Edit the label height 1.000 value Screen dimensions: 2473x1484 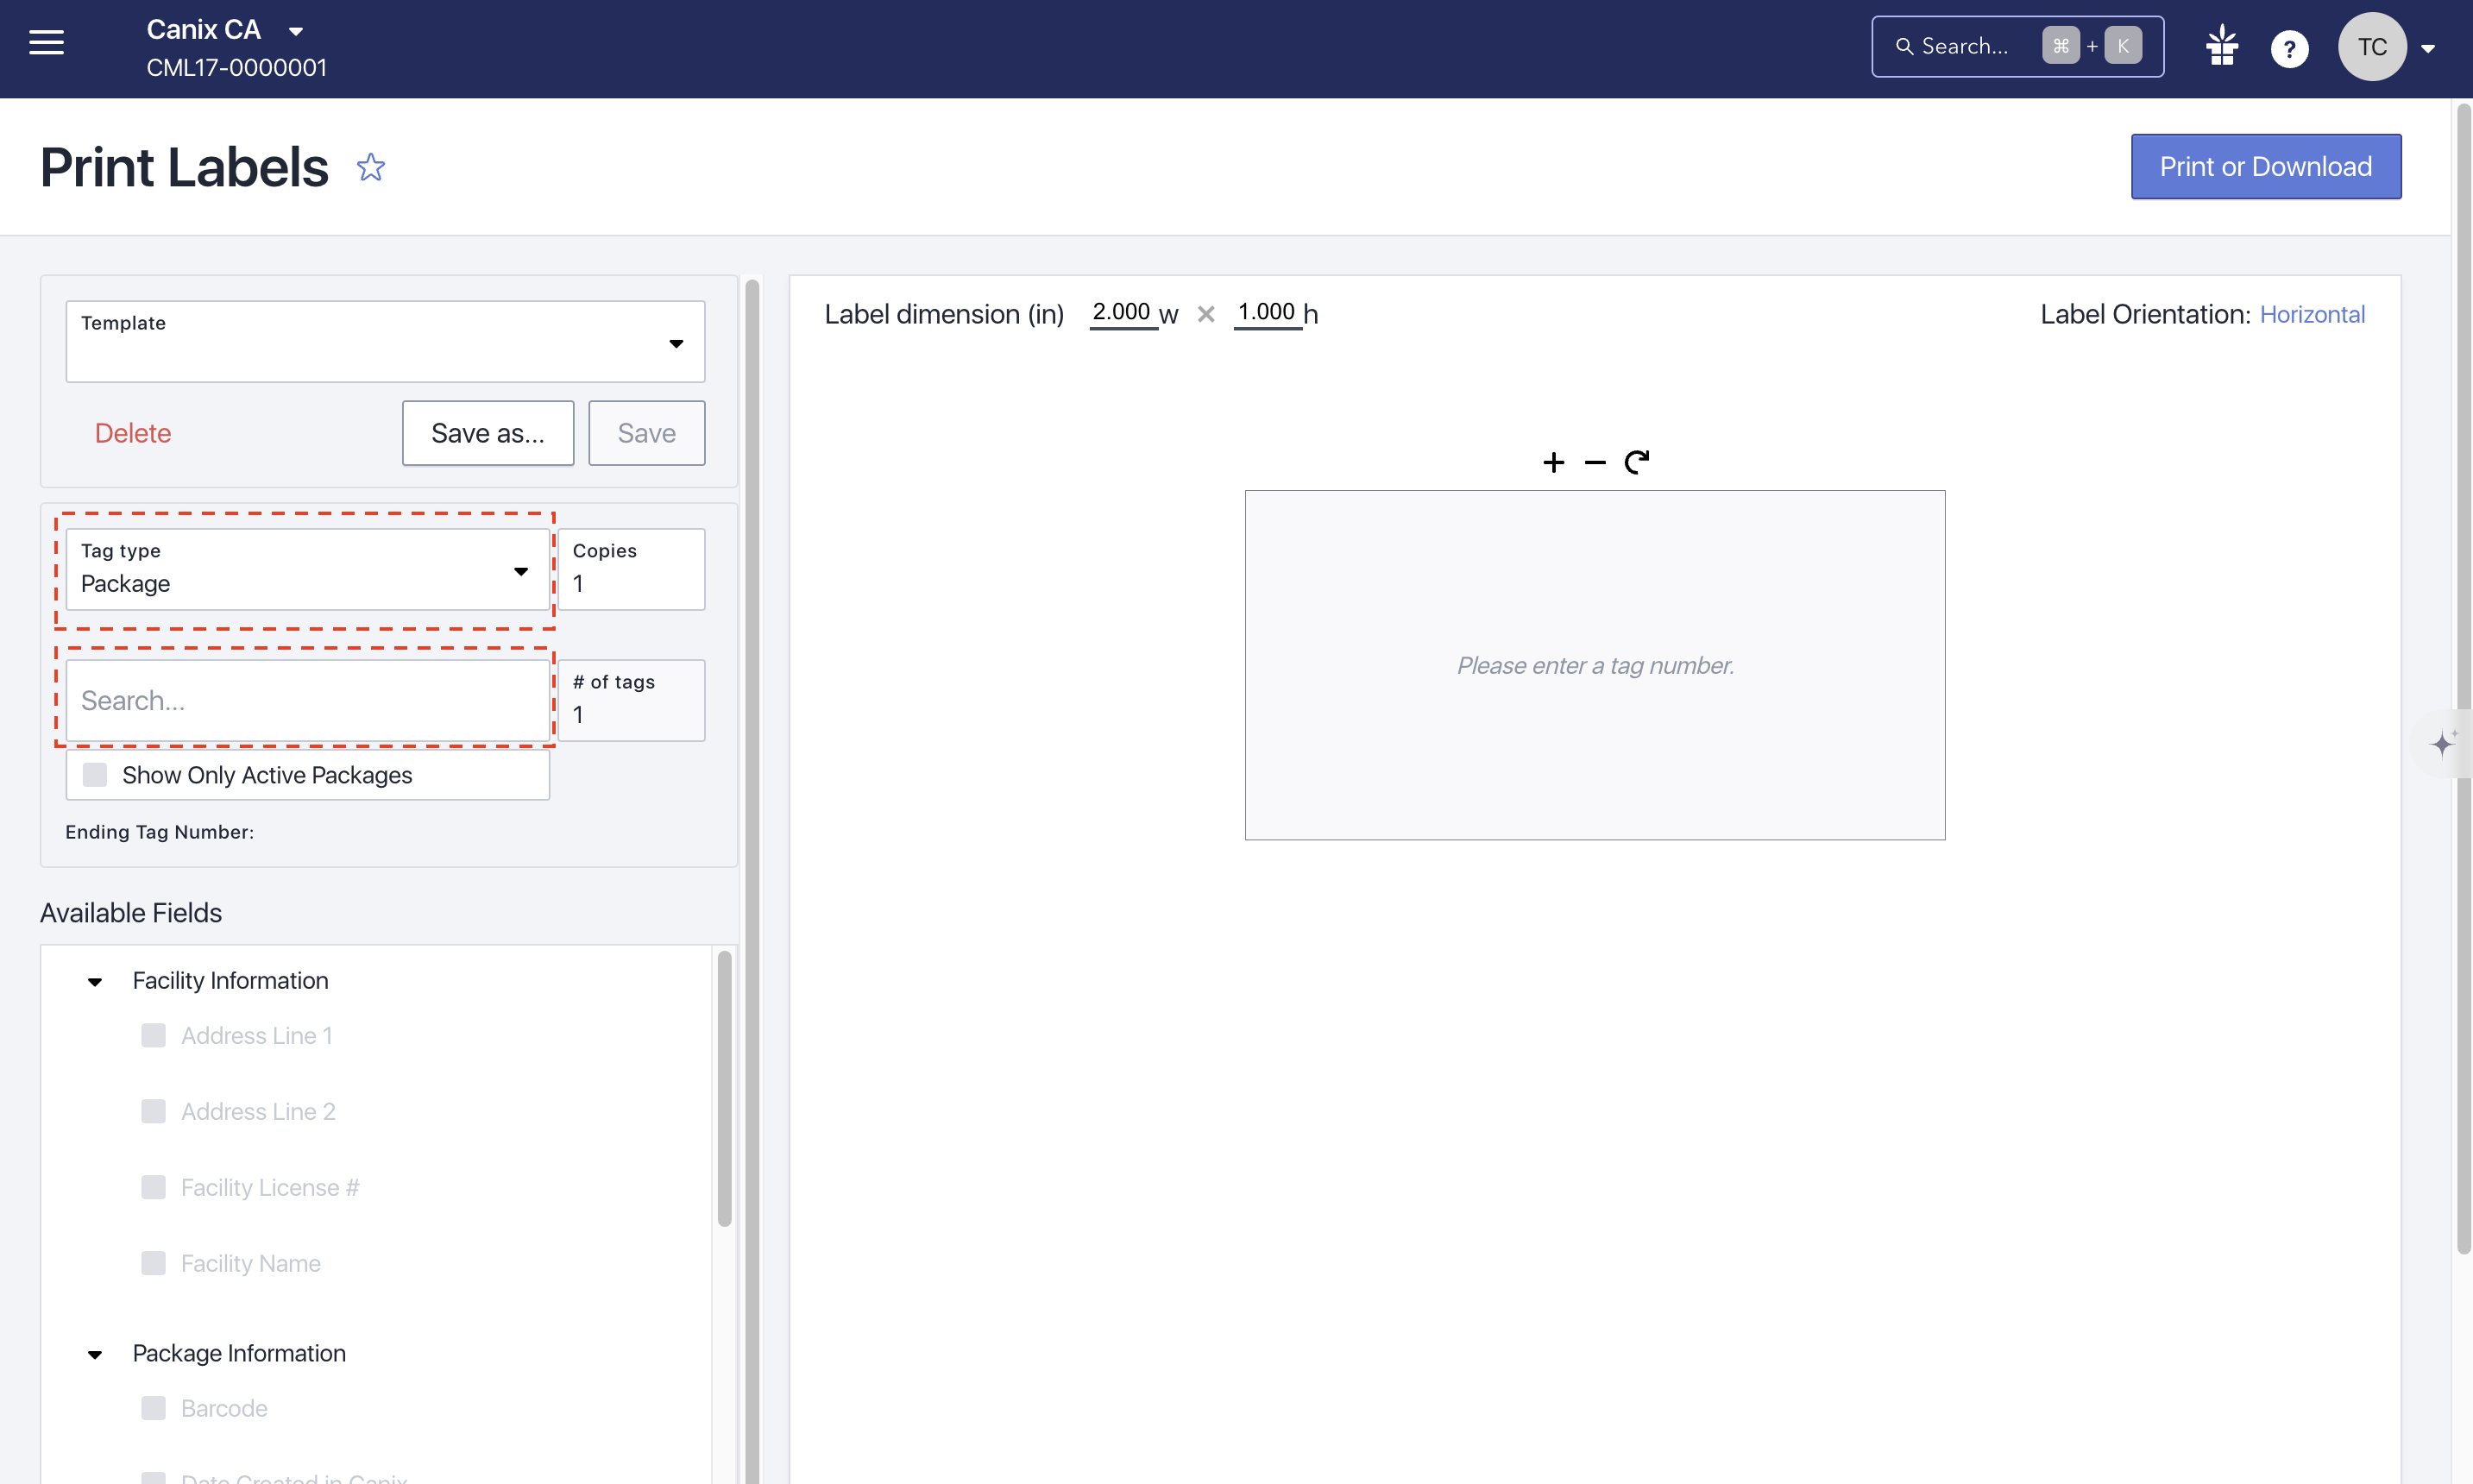click(x=1267, y=313)
